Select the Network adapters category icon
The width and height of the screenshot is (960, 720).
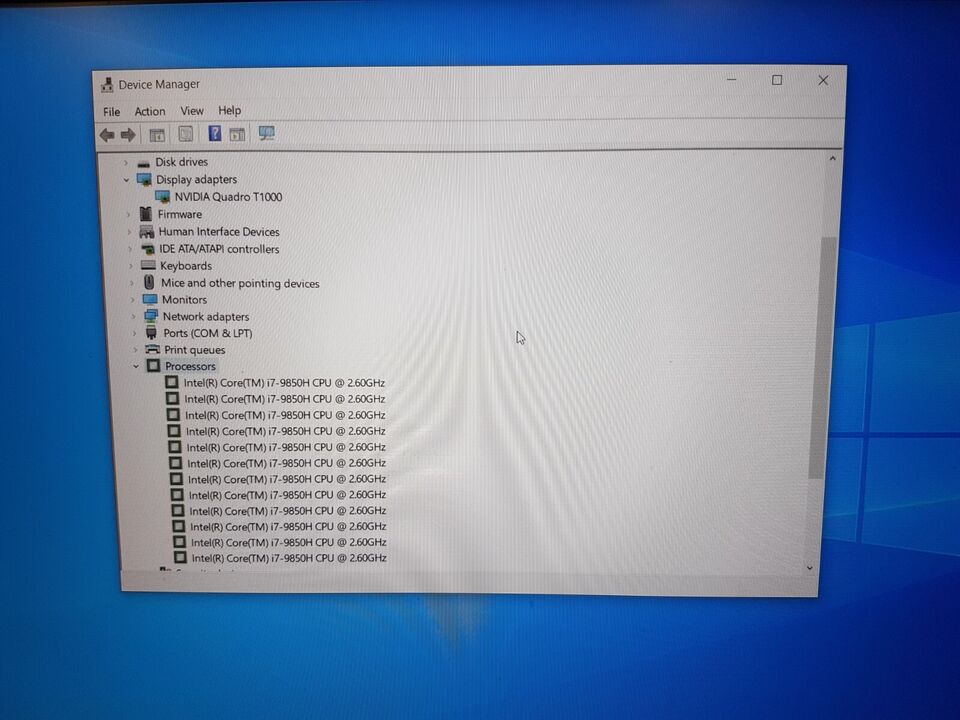151,317
